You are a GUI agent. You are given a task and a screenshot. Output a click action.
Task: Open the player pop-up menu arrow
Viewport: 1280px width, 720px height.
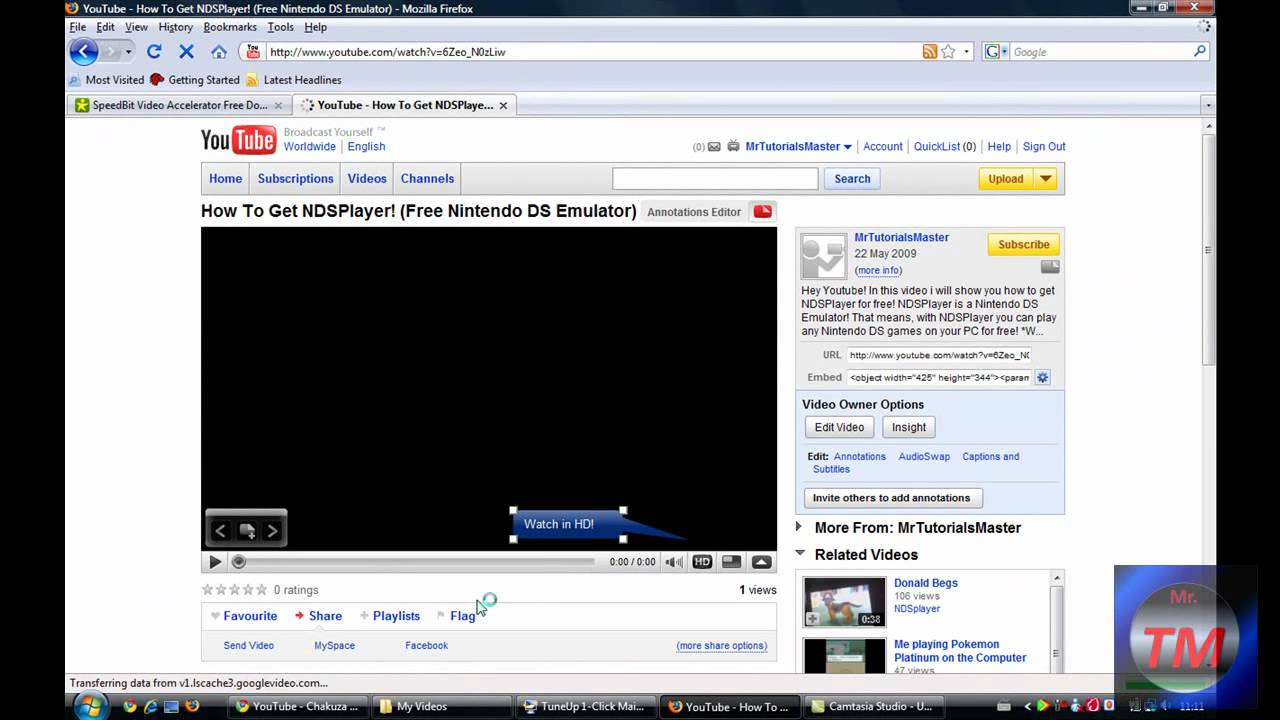[x=762, y=562]
